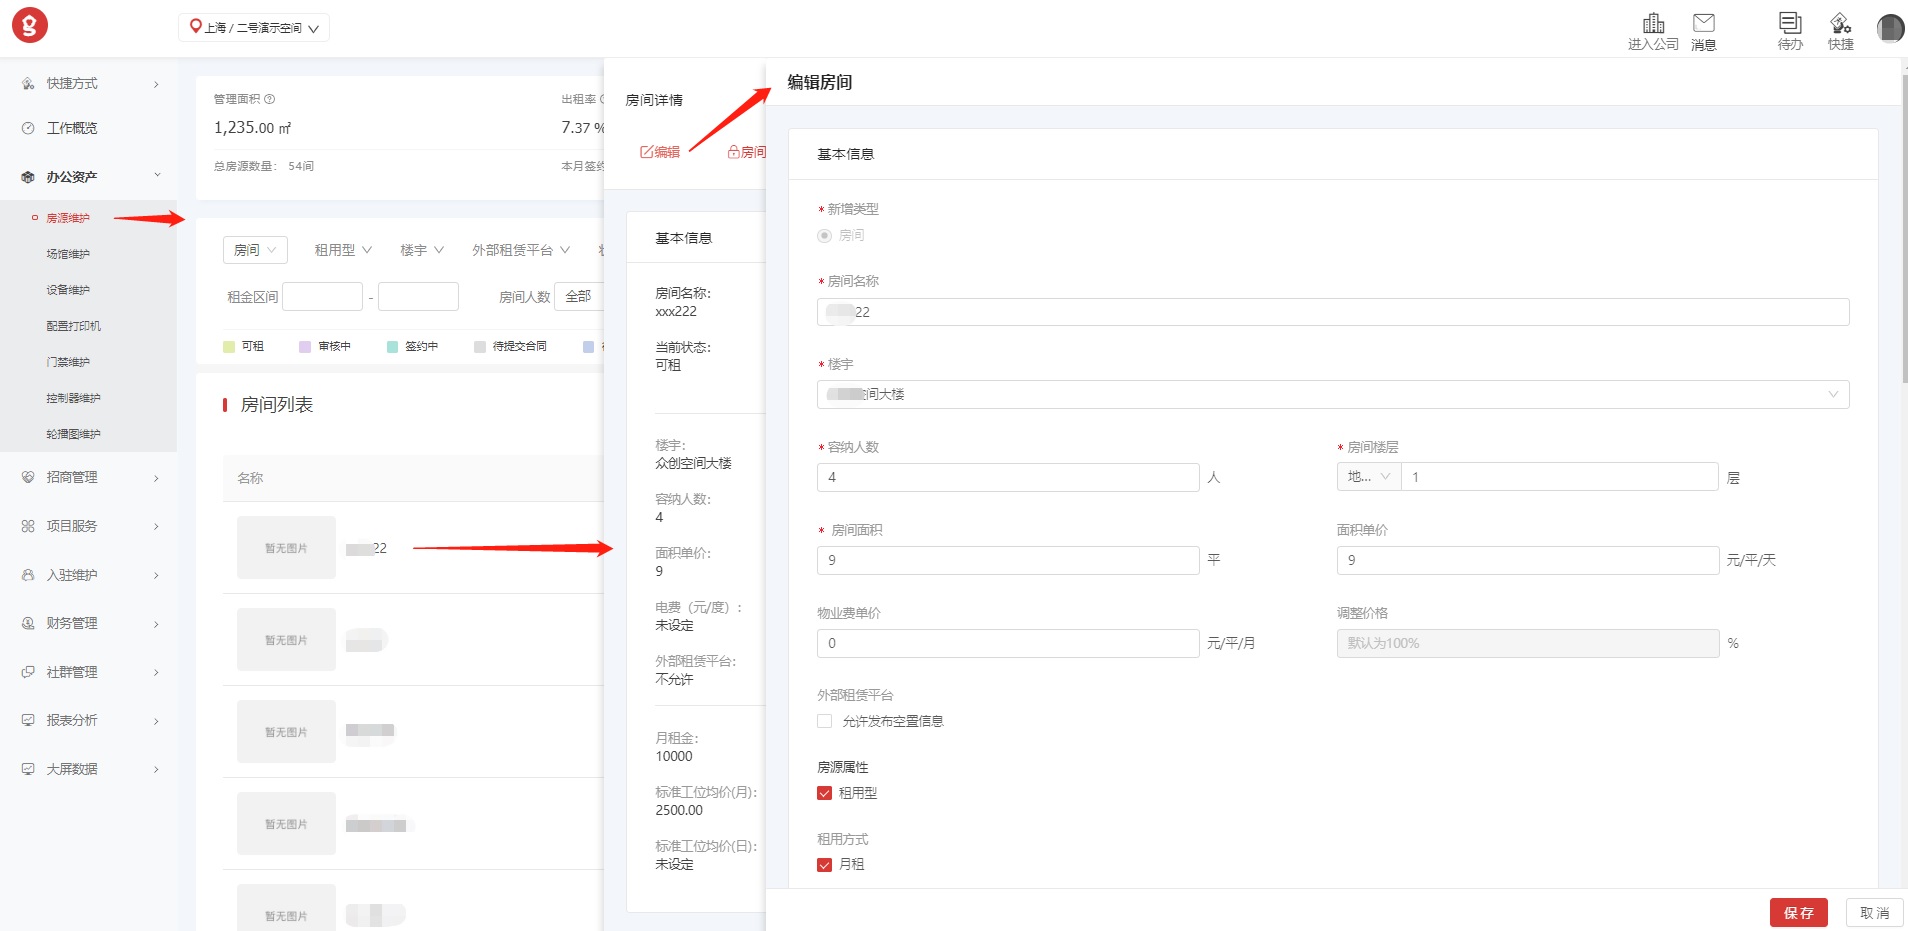Open the 楼宇 building dropdown in edit form
The height and width of the screenshot is (931, 1908).
coord(1332,394)
